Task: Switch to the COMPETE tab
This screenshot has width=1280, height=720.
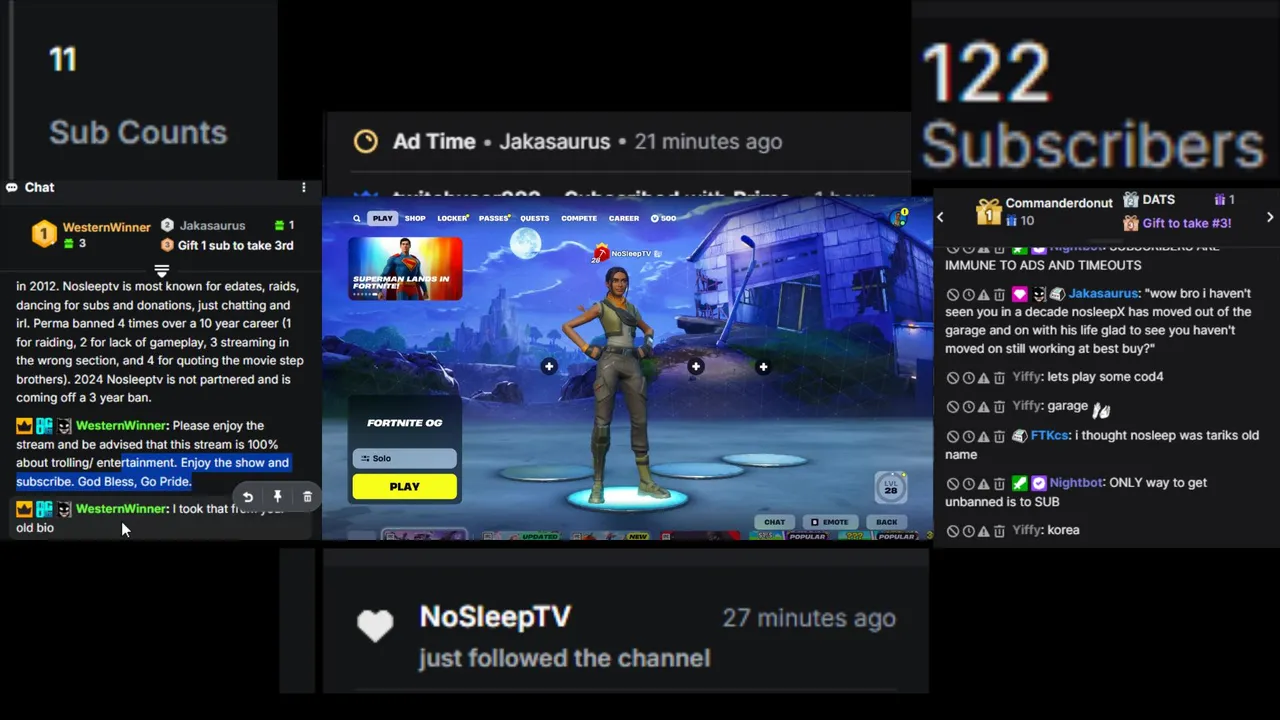Action: 579,218
